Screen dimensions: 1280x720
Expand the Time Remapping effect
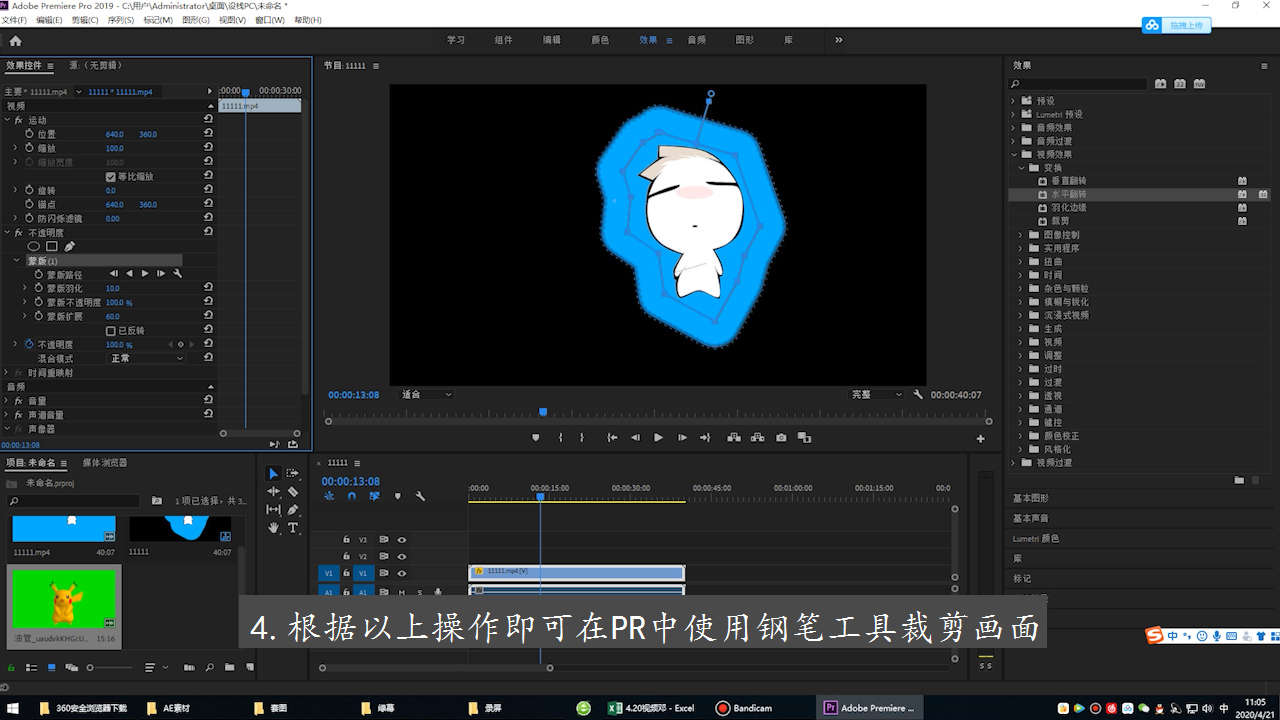click(7, 372)
